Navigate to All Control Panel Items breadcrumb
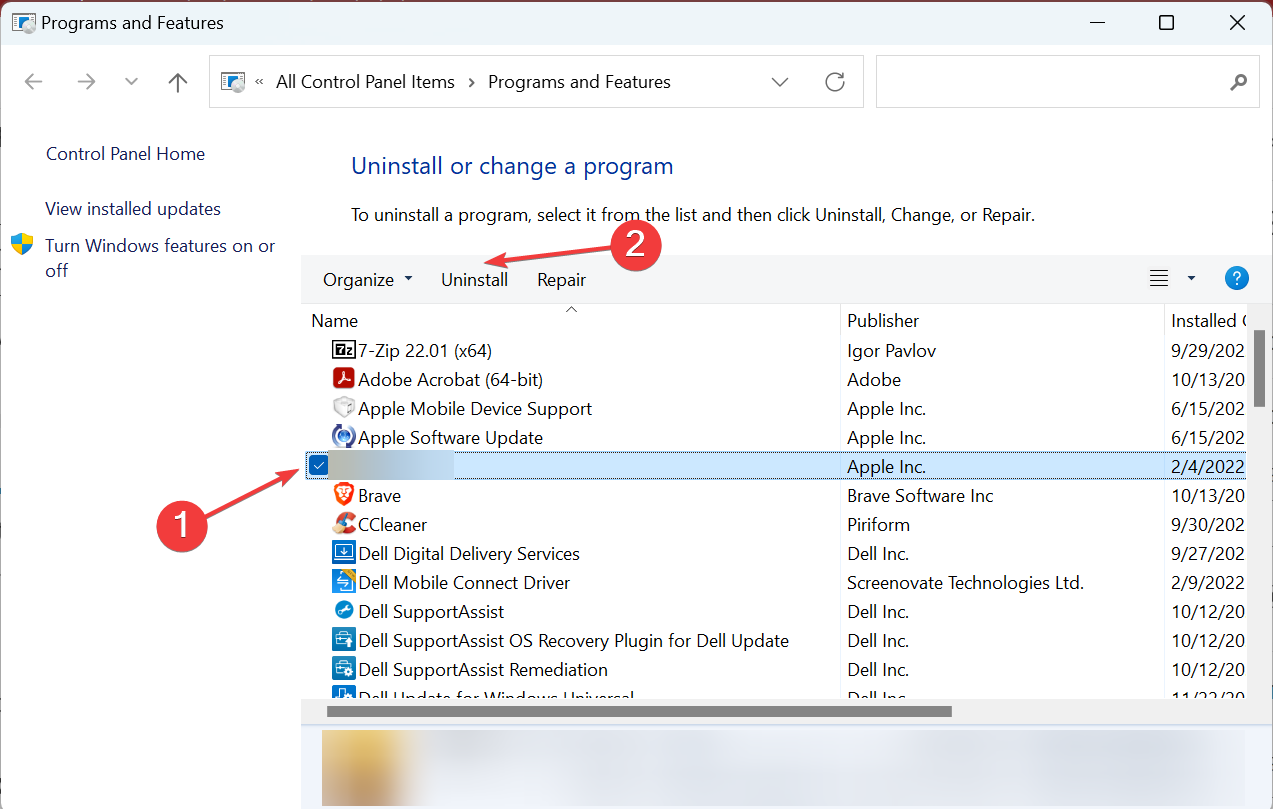 click(365, 82)
